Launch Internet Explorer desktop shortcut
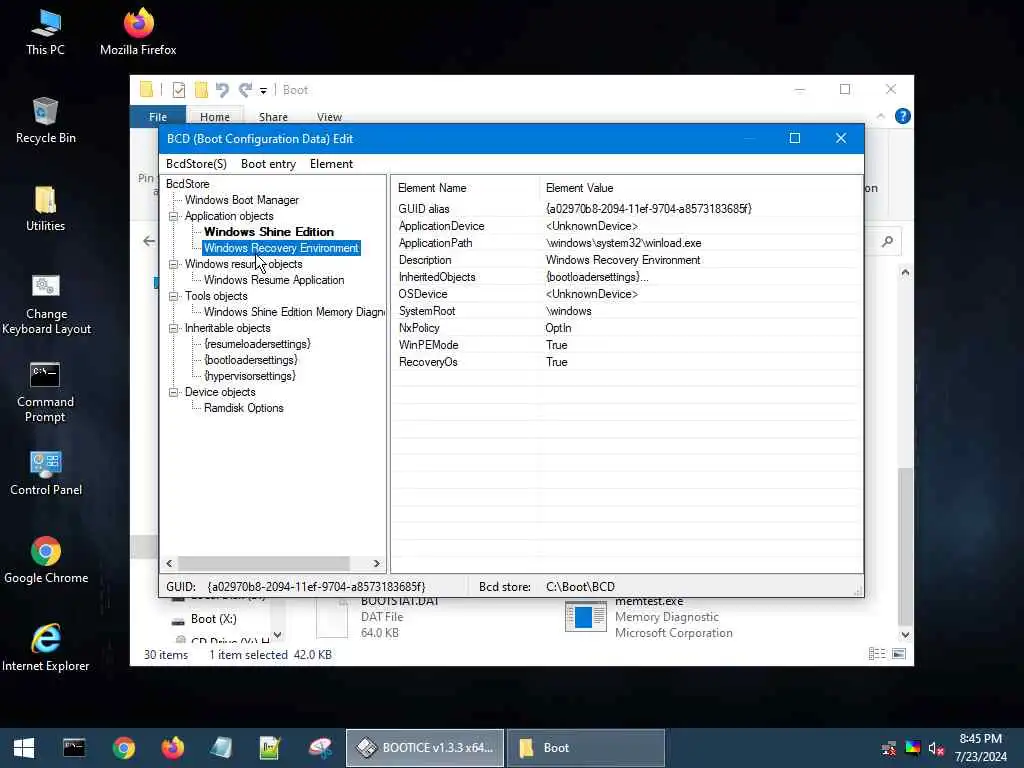The height and width of the screenshot is (768, 1024). click(x=46, y=648)
